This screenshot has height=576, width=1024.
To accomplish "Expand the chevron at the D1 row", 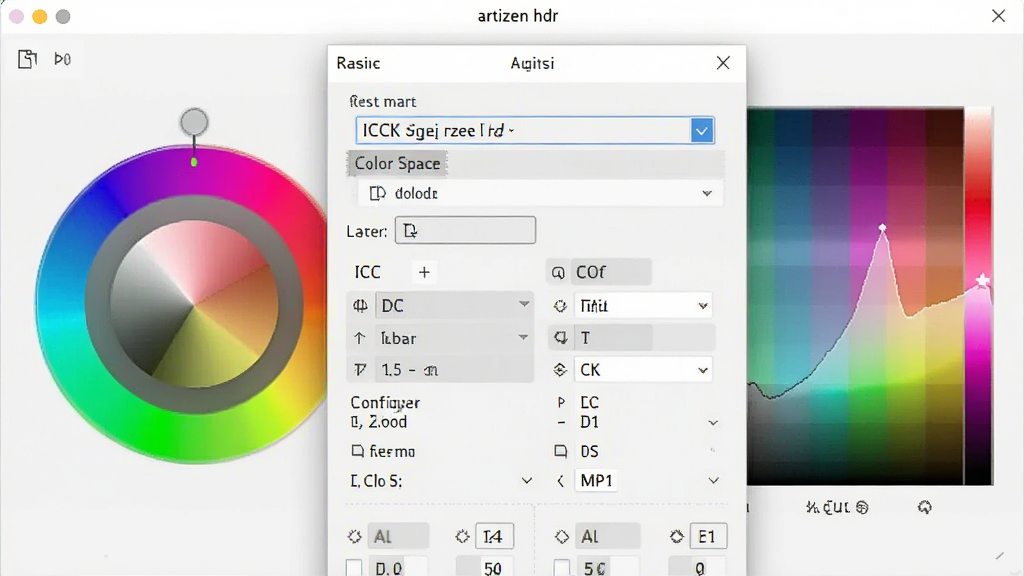I will coord(713,423).
